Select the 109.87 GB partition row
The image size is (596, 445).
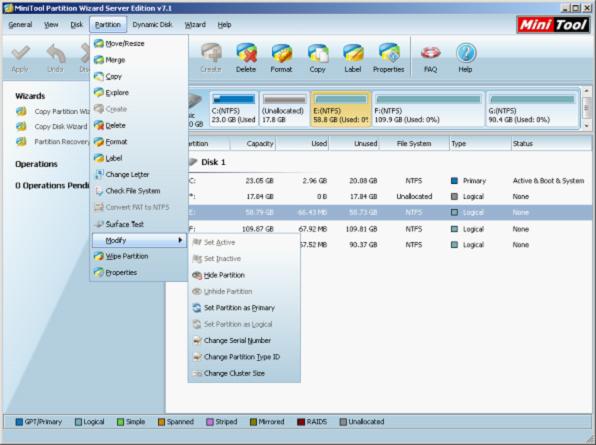(390, 229)
